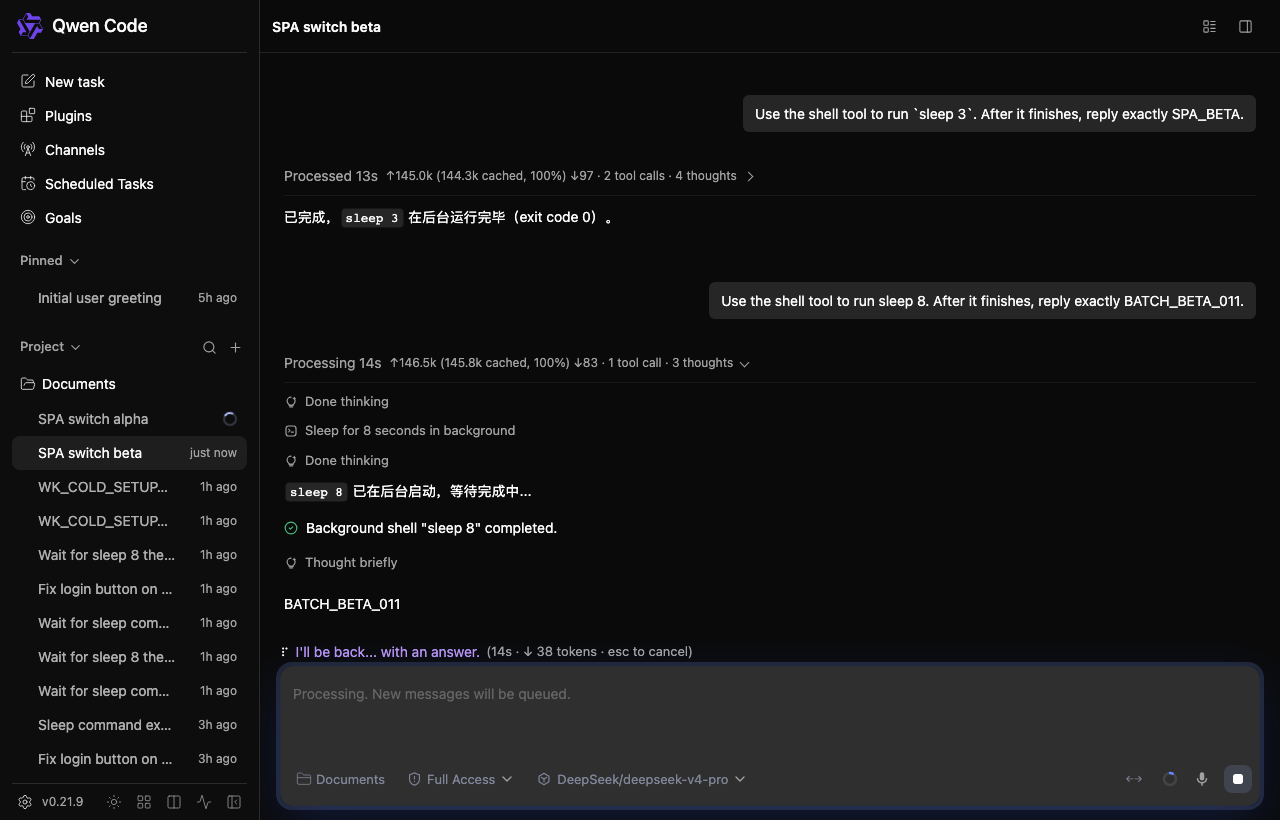Select the Documents project folder

pyautogui.click(x=129, y=384)
